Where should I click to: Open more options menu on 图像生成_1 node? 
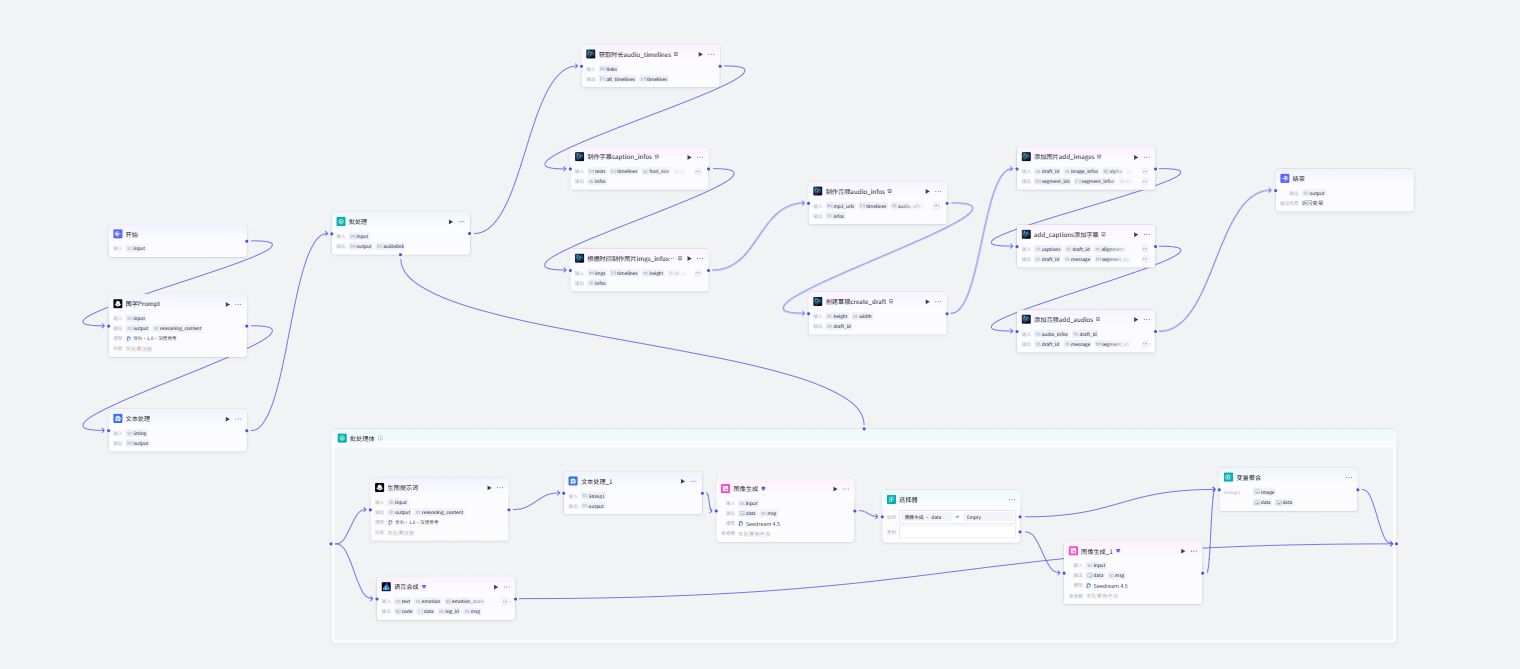[x=1195, y=551]
